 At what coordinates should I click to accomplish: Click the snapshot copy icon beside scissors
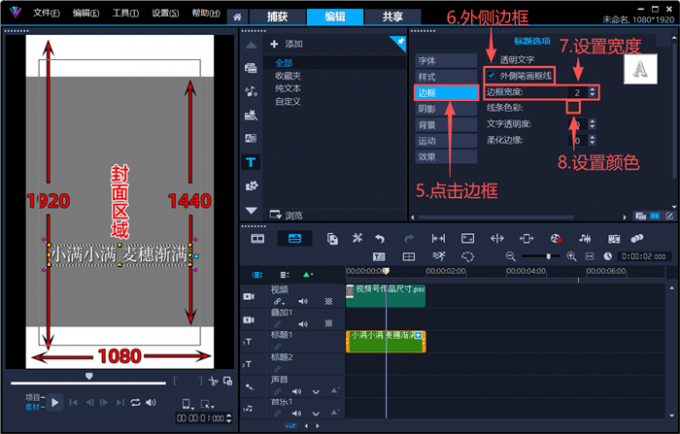(x=228, y=381)
